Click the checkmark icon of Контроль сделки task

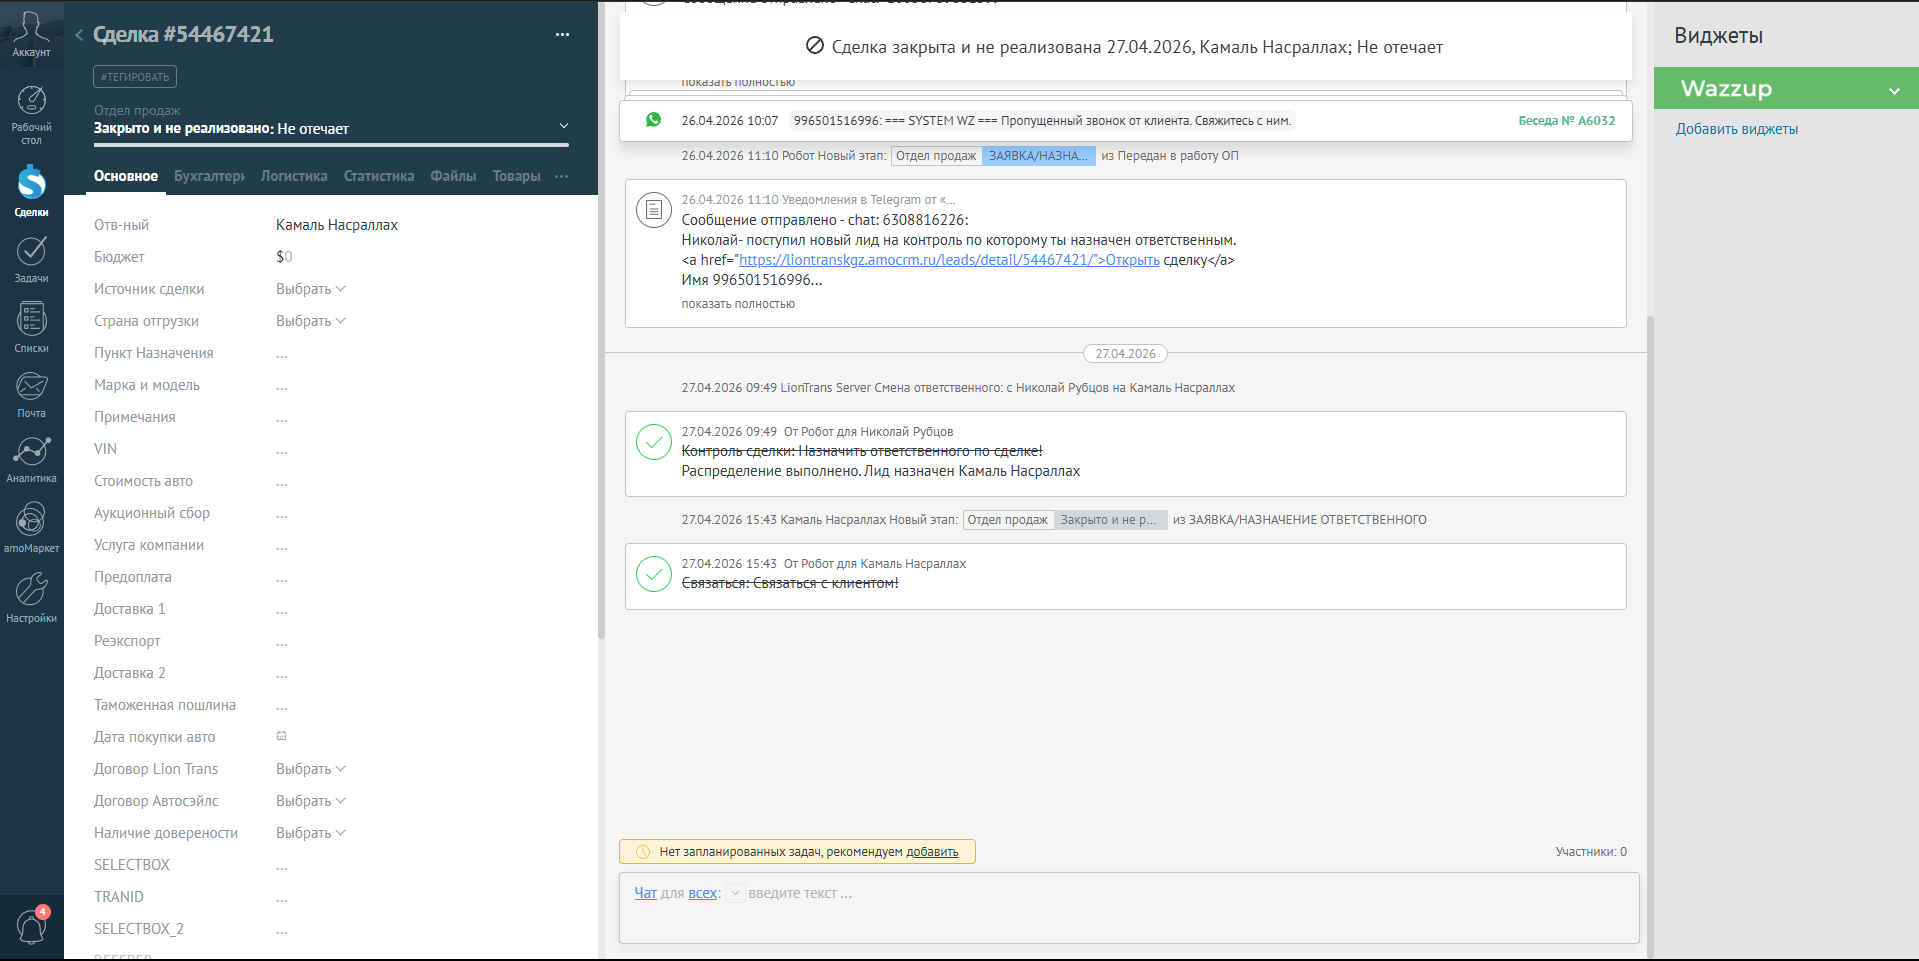pyautogui.click(x=653, y=442)
